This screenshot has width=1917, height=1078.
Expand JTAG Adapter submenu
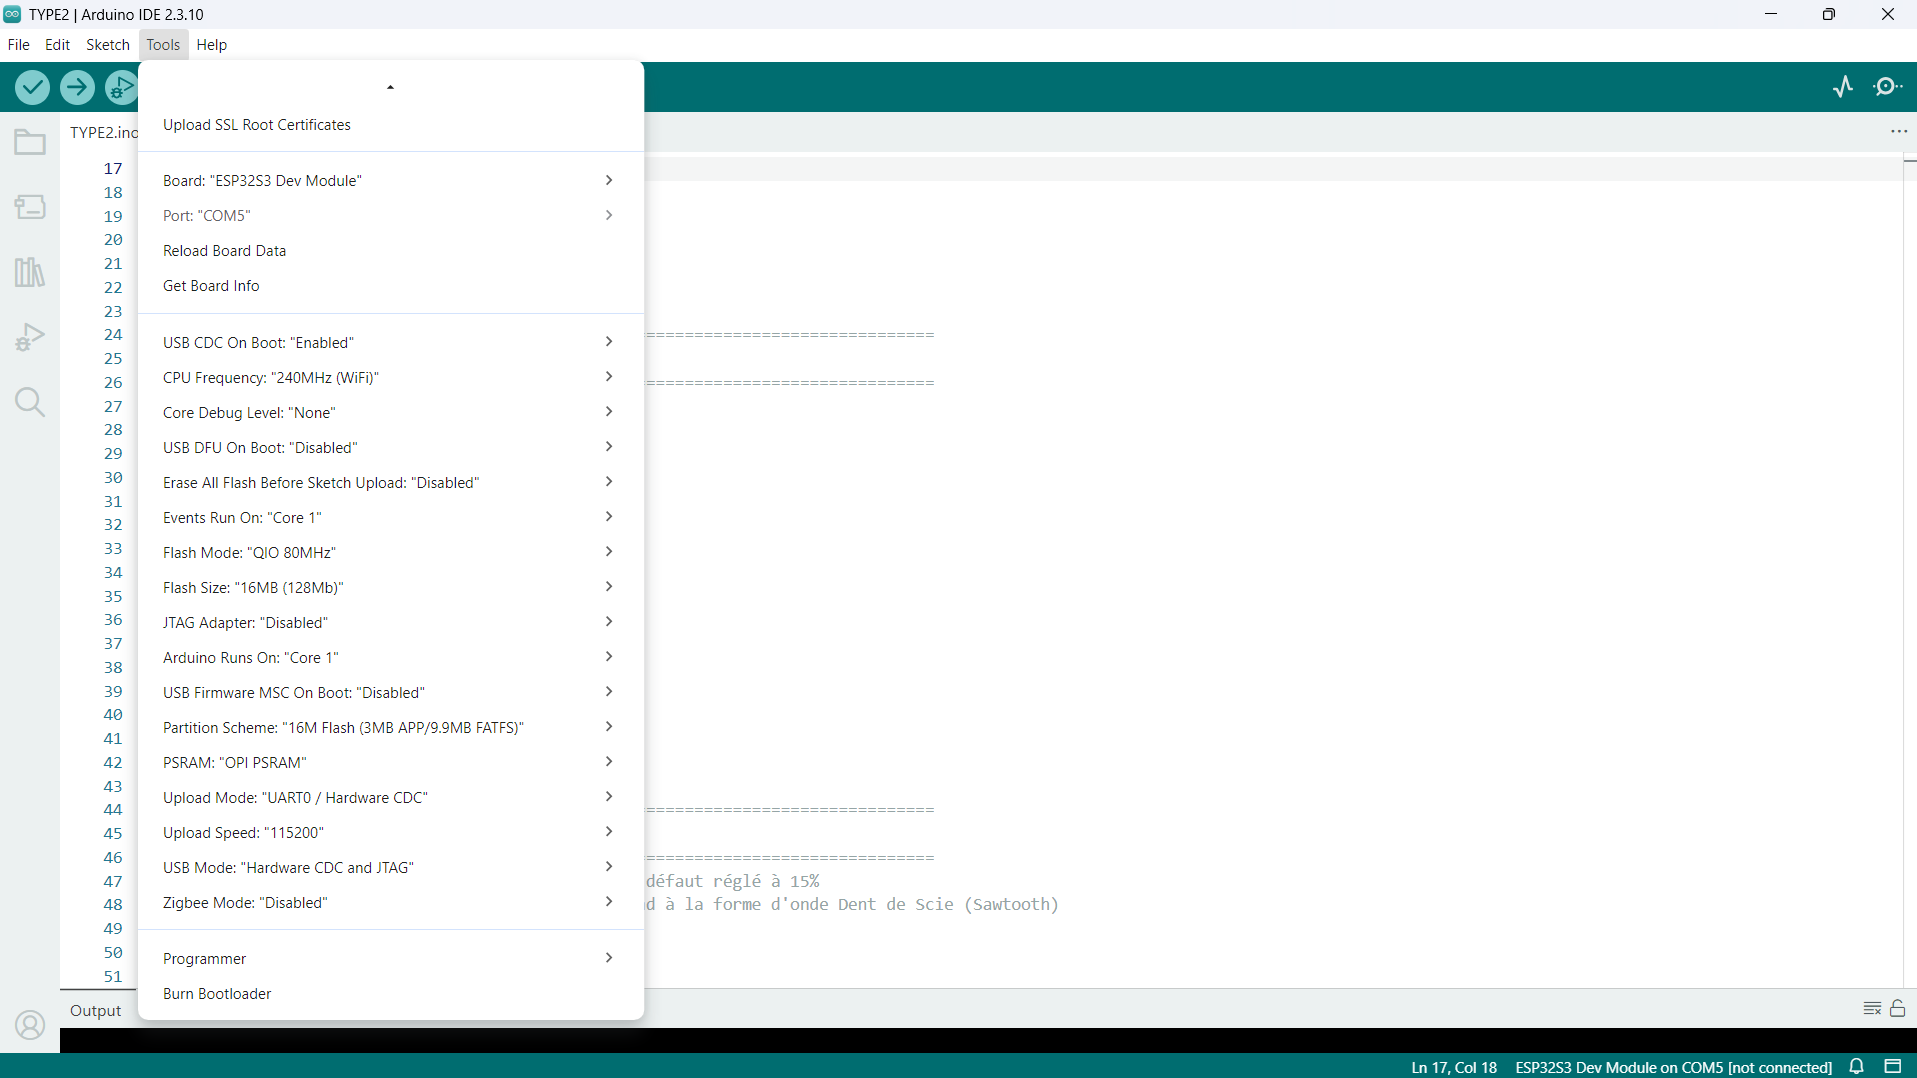click(391, 623)
